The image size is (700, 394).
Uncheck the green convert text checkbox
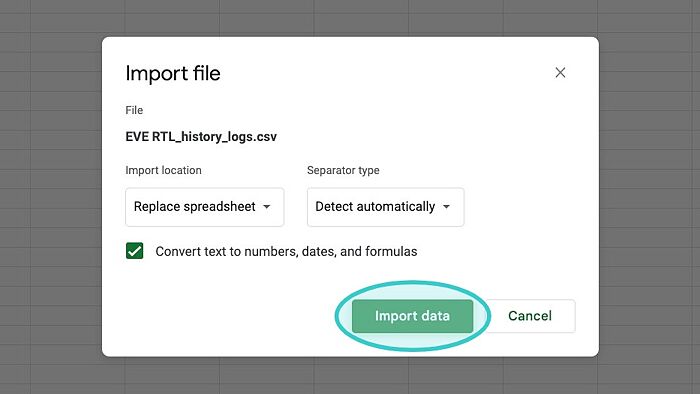click(134, 251)
